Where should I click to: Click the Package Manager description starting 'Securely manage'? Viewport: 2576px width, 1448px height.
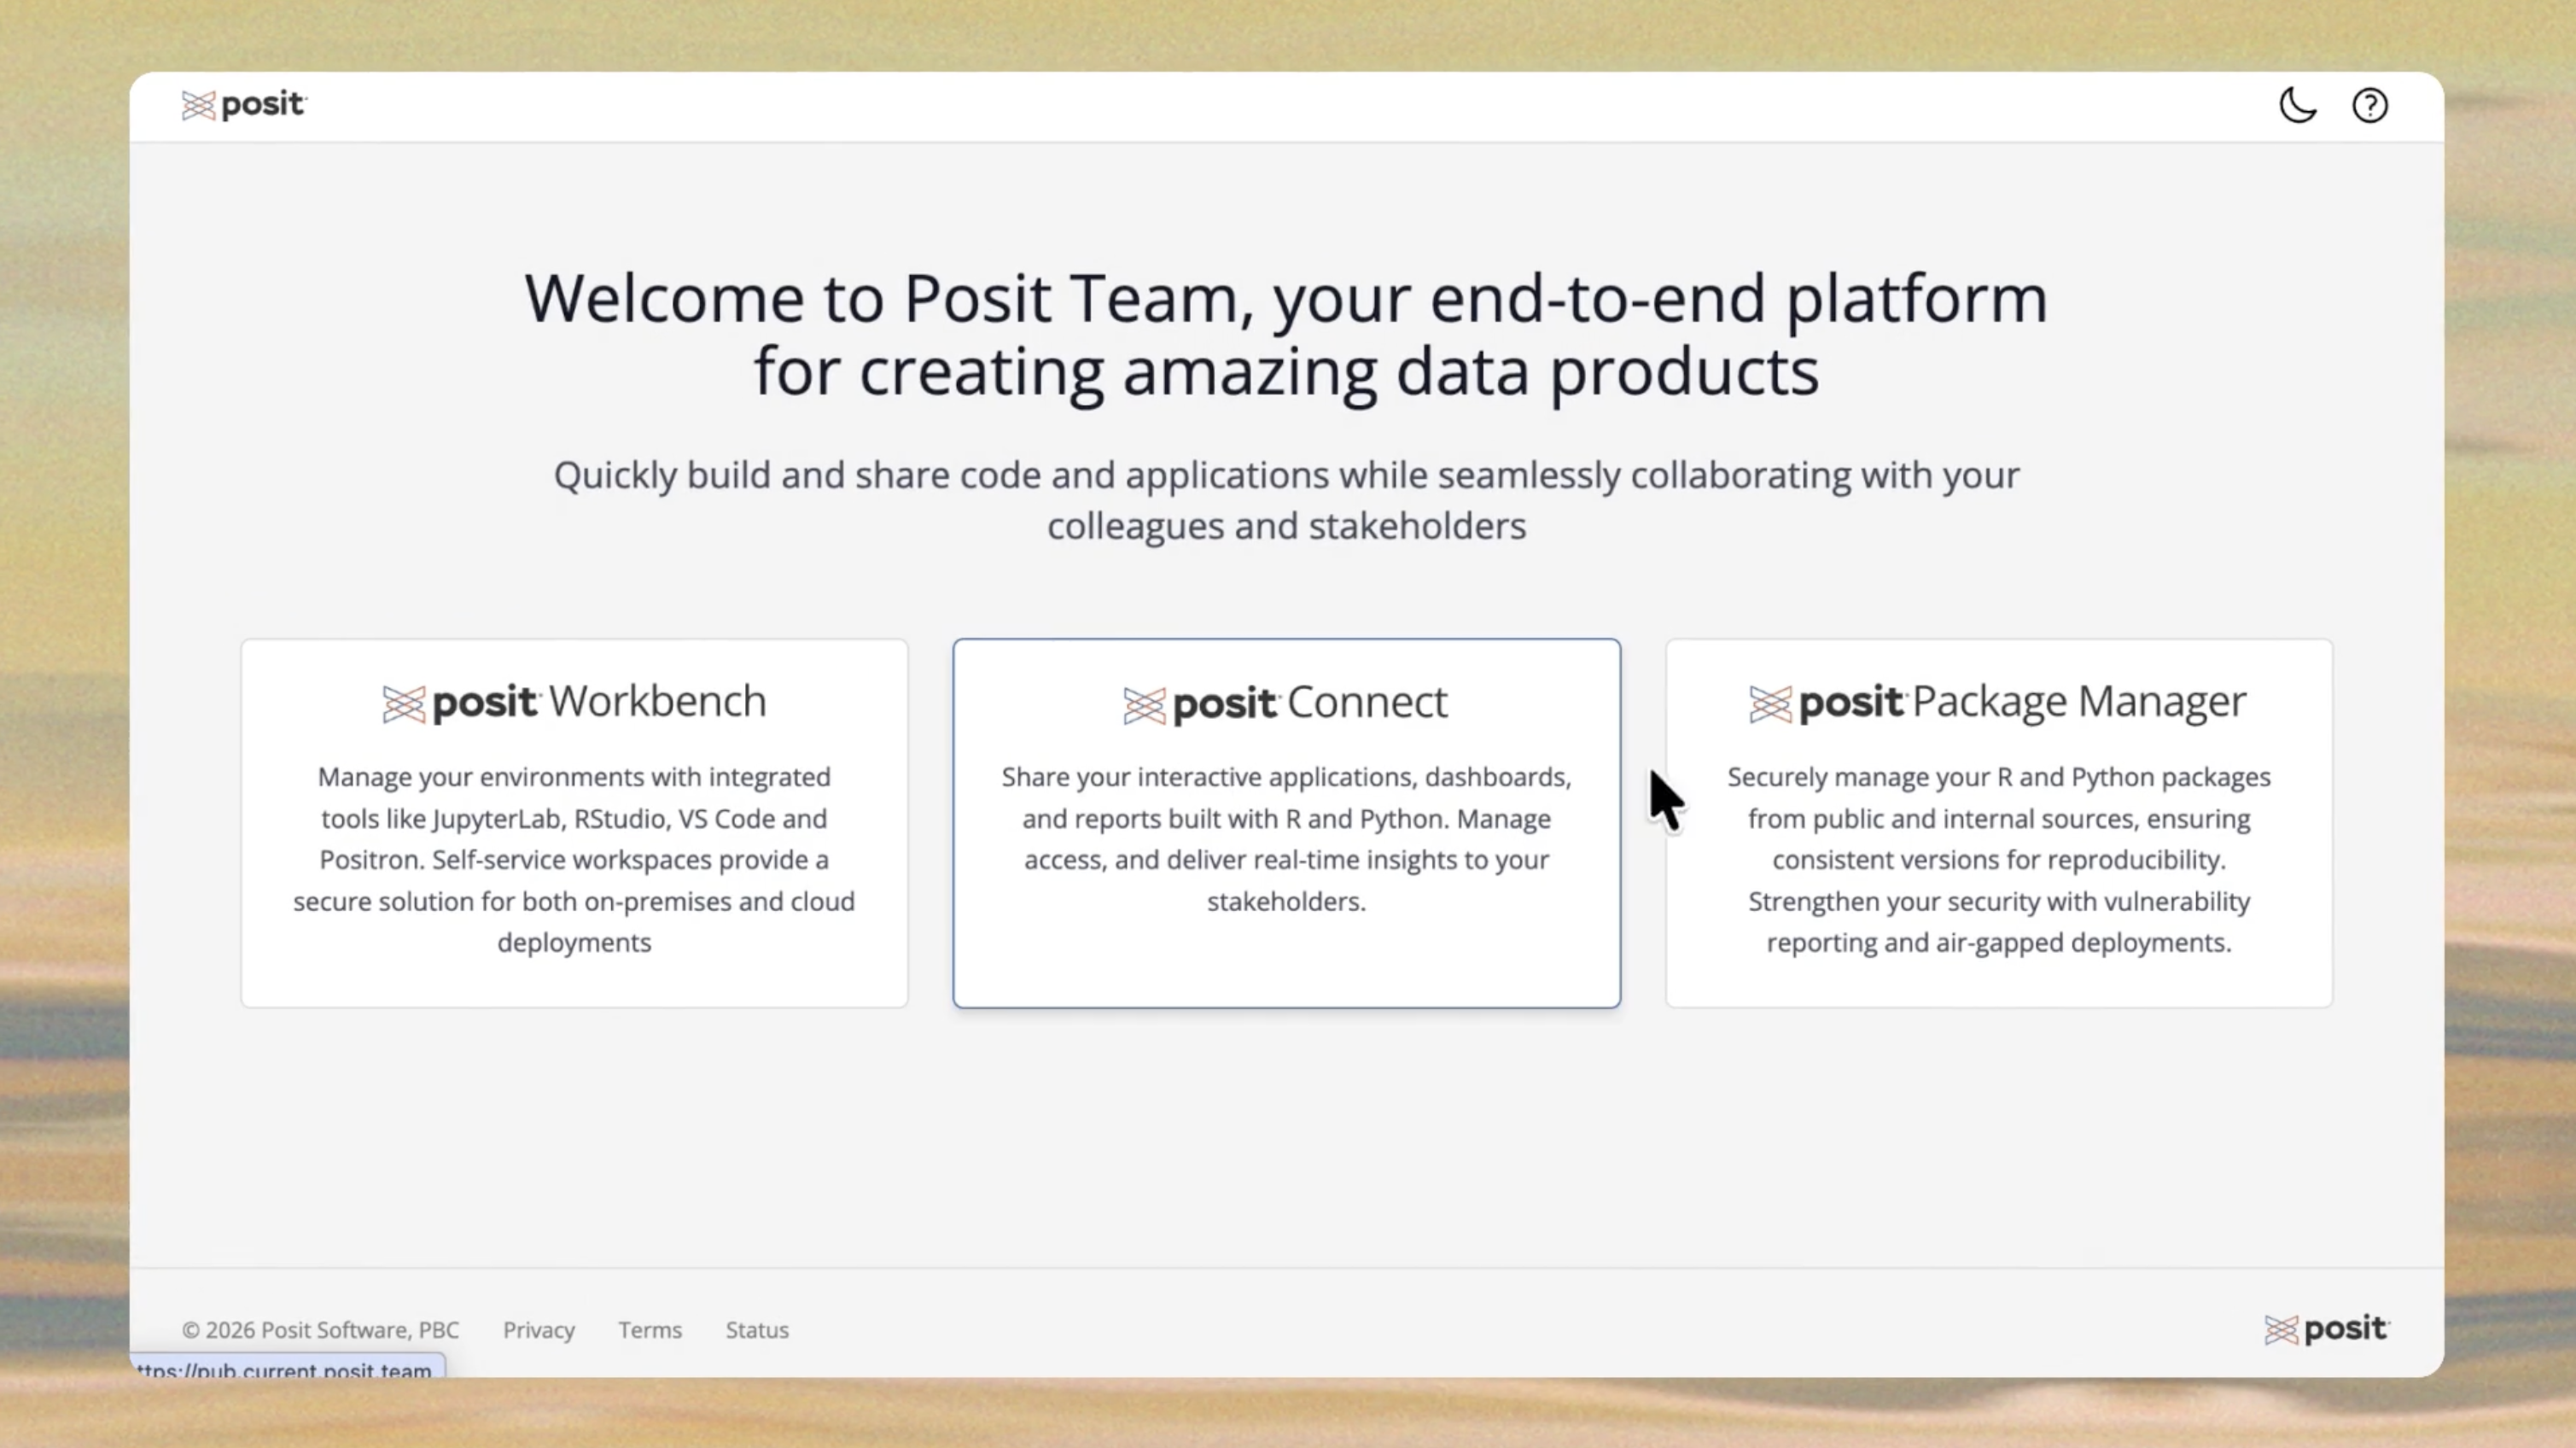(x=1998, y=859)
